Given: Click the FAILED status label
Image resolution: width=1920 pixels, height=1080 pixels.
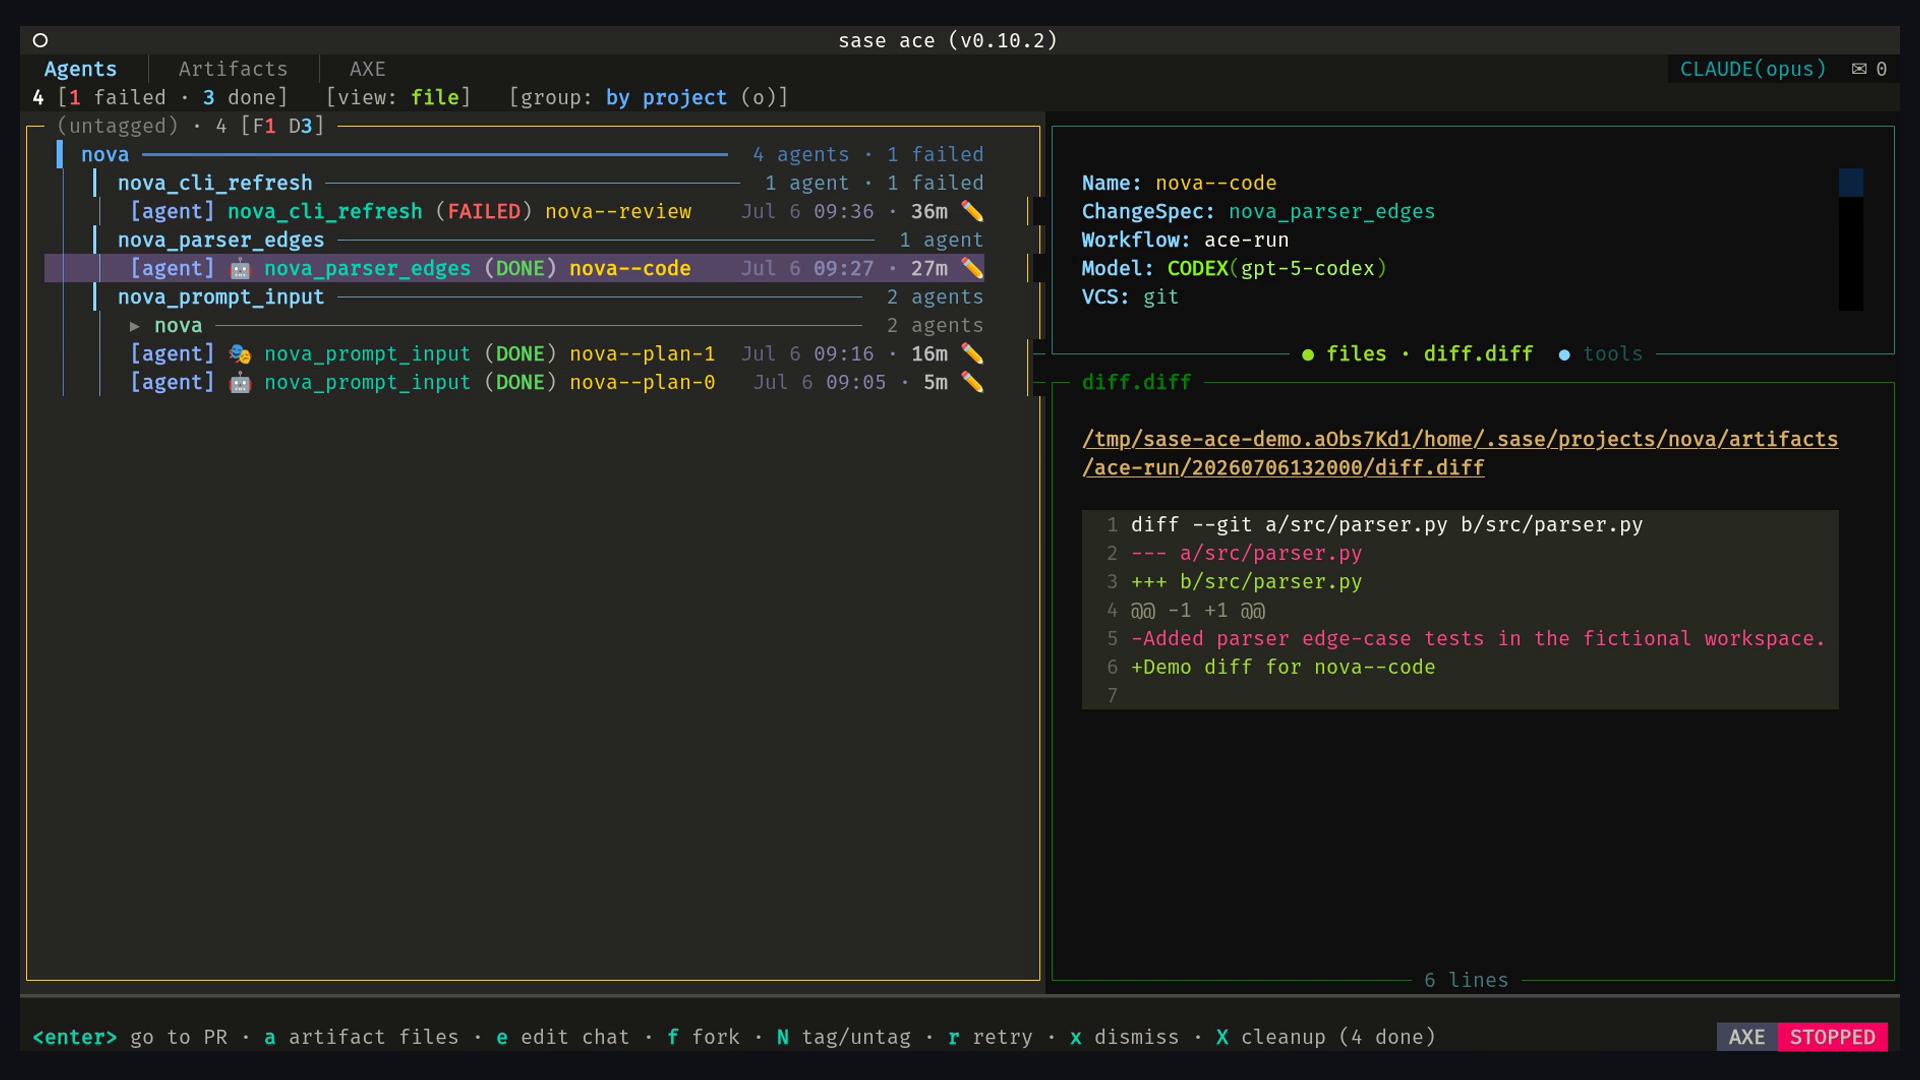Looking at the screenshot, I should pyautogui.click(x=484, y=211).
